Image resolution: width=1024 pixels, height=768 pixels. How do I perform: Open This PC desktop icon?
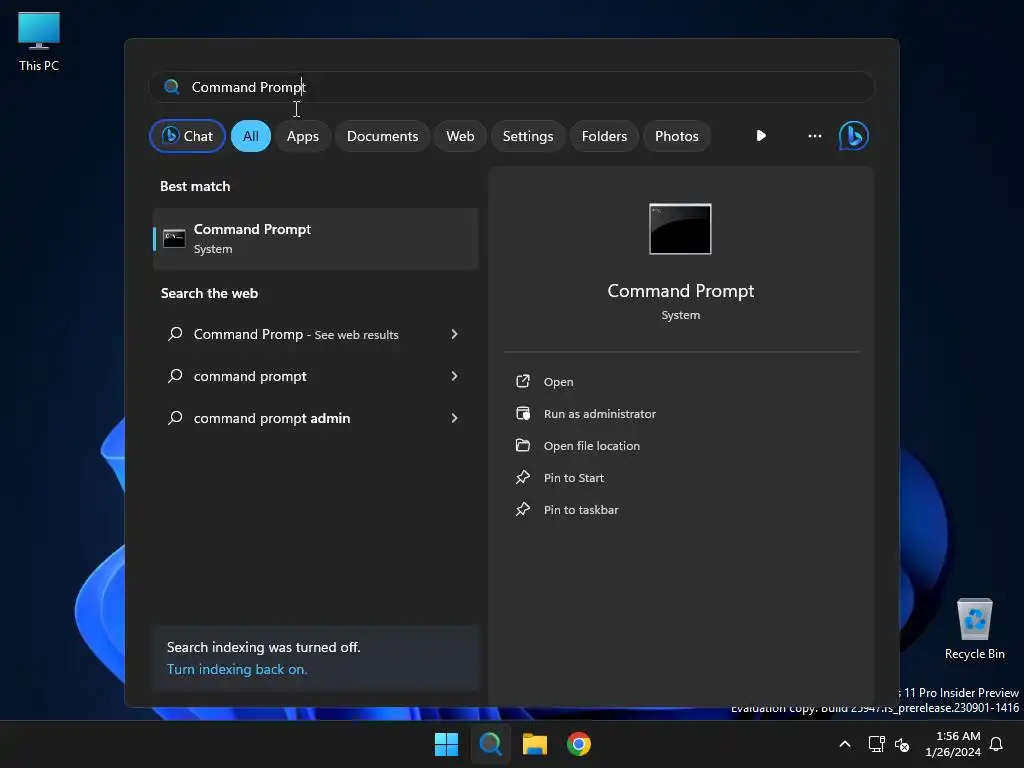click(x=39, y=41)
